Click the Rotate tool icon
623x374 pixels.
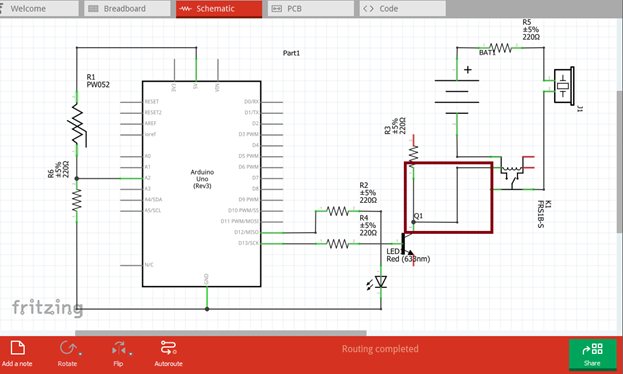[x=68, y=349]
